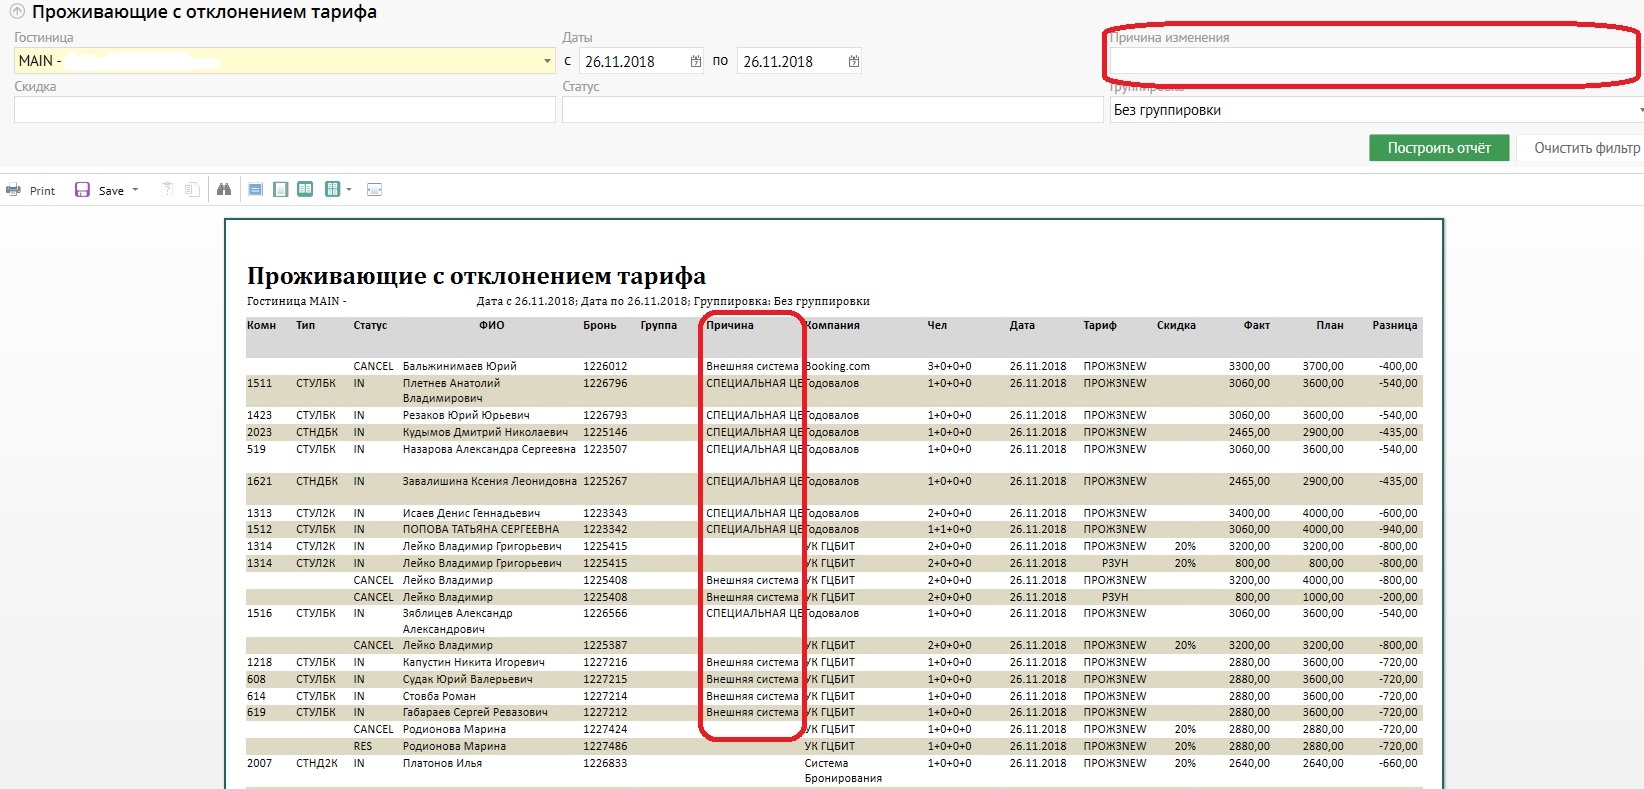The width and height of the screenshot is (1644, 789).
Task: Click the fit page width icon
Action: click(375, 190)
